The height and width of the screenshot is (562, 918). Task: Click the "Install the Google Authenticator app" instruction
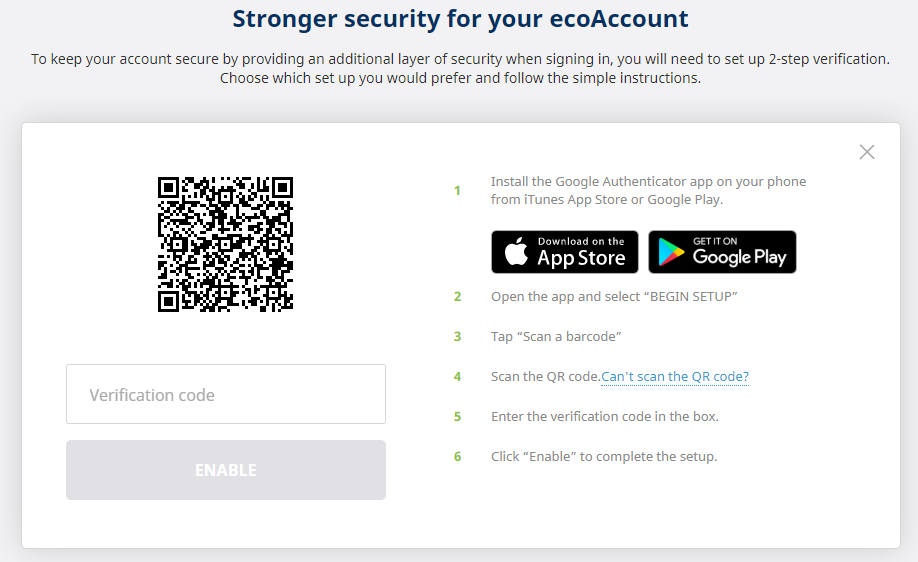[x=648, y=190]
